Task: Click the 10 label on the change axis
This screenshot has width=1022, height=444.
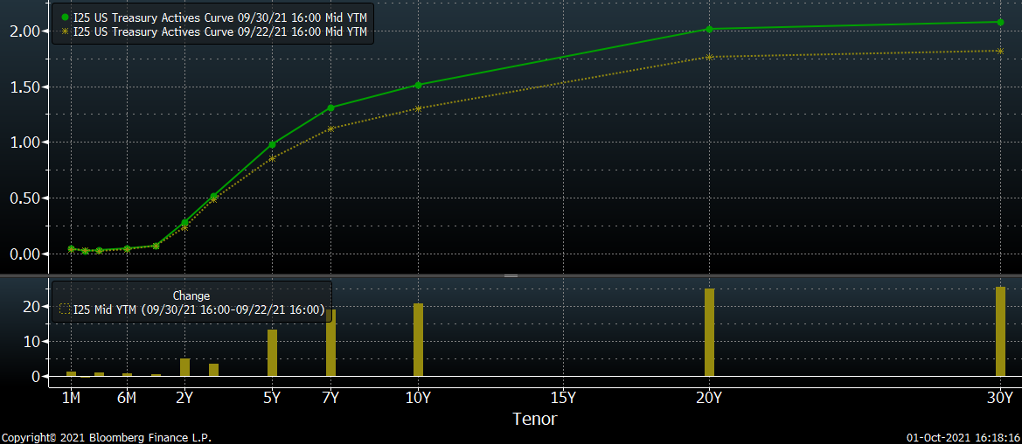Action: click(x=34, y=342)
